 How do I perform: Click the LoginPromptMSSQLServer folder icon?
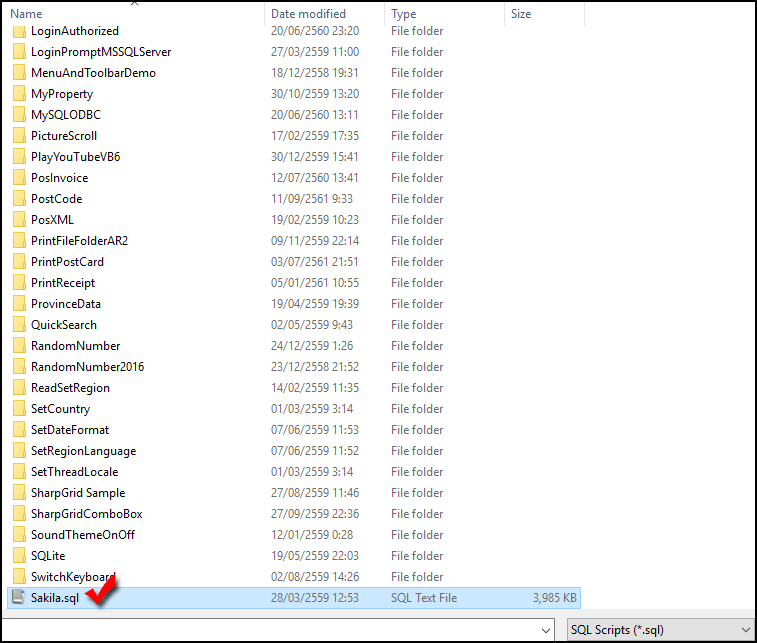point(19,52)
